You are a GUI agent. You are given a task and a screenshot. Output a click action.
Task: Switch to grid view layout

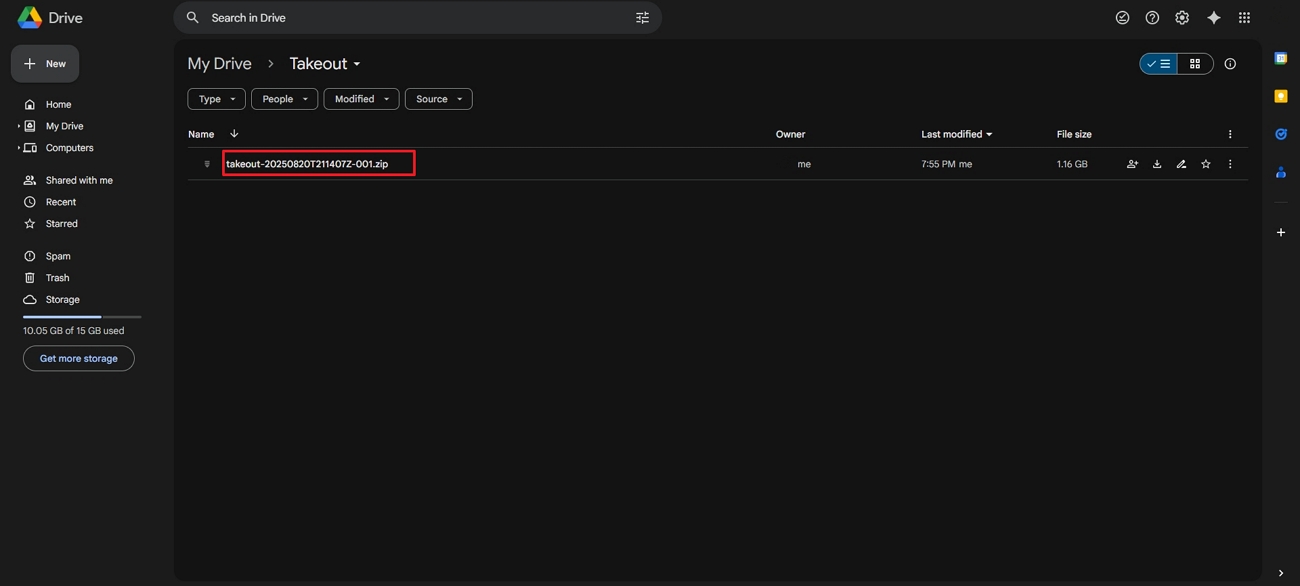(x=1194, y=62)
